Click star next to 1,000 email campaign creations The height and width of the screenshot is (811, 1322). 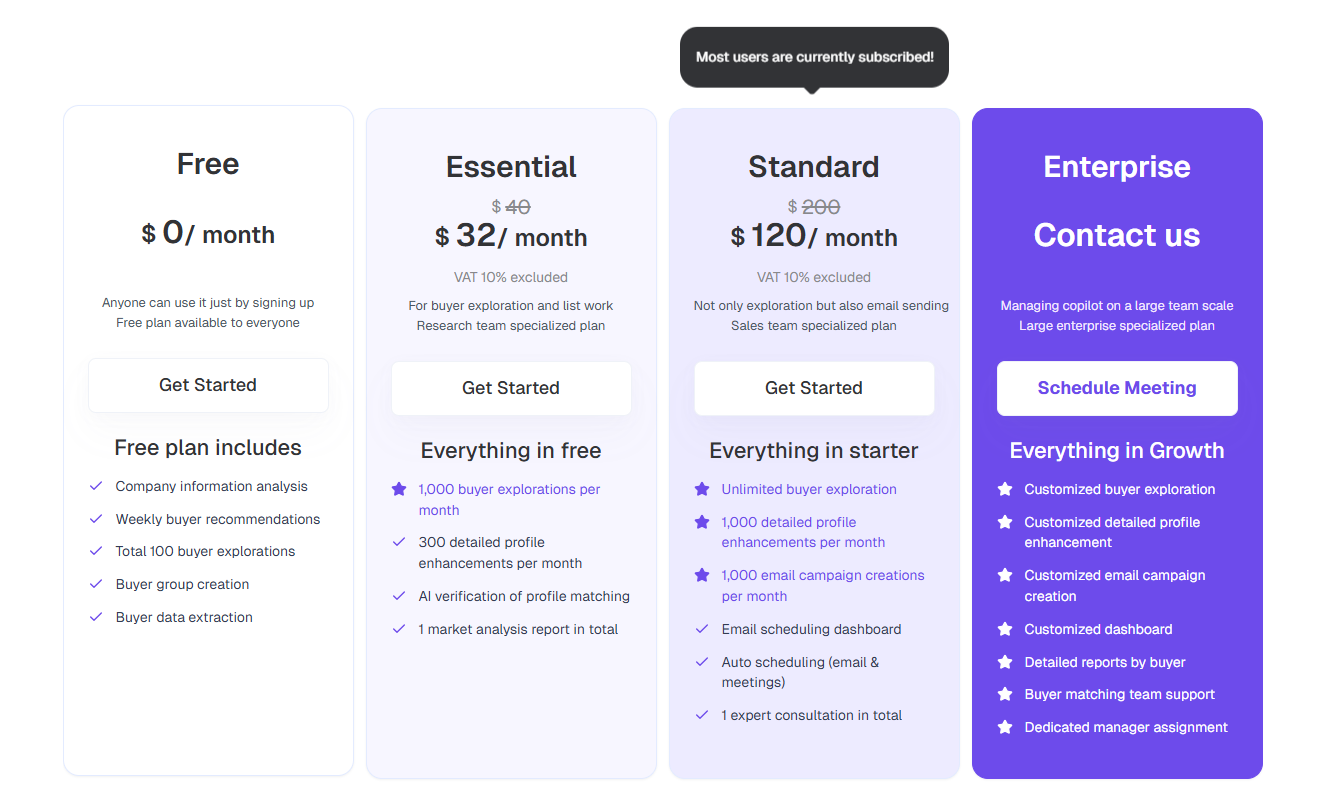[x=702, y=575]
